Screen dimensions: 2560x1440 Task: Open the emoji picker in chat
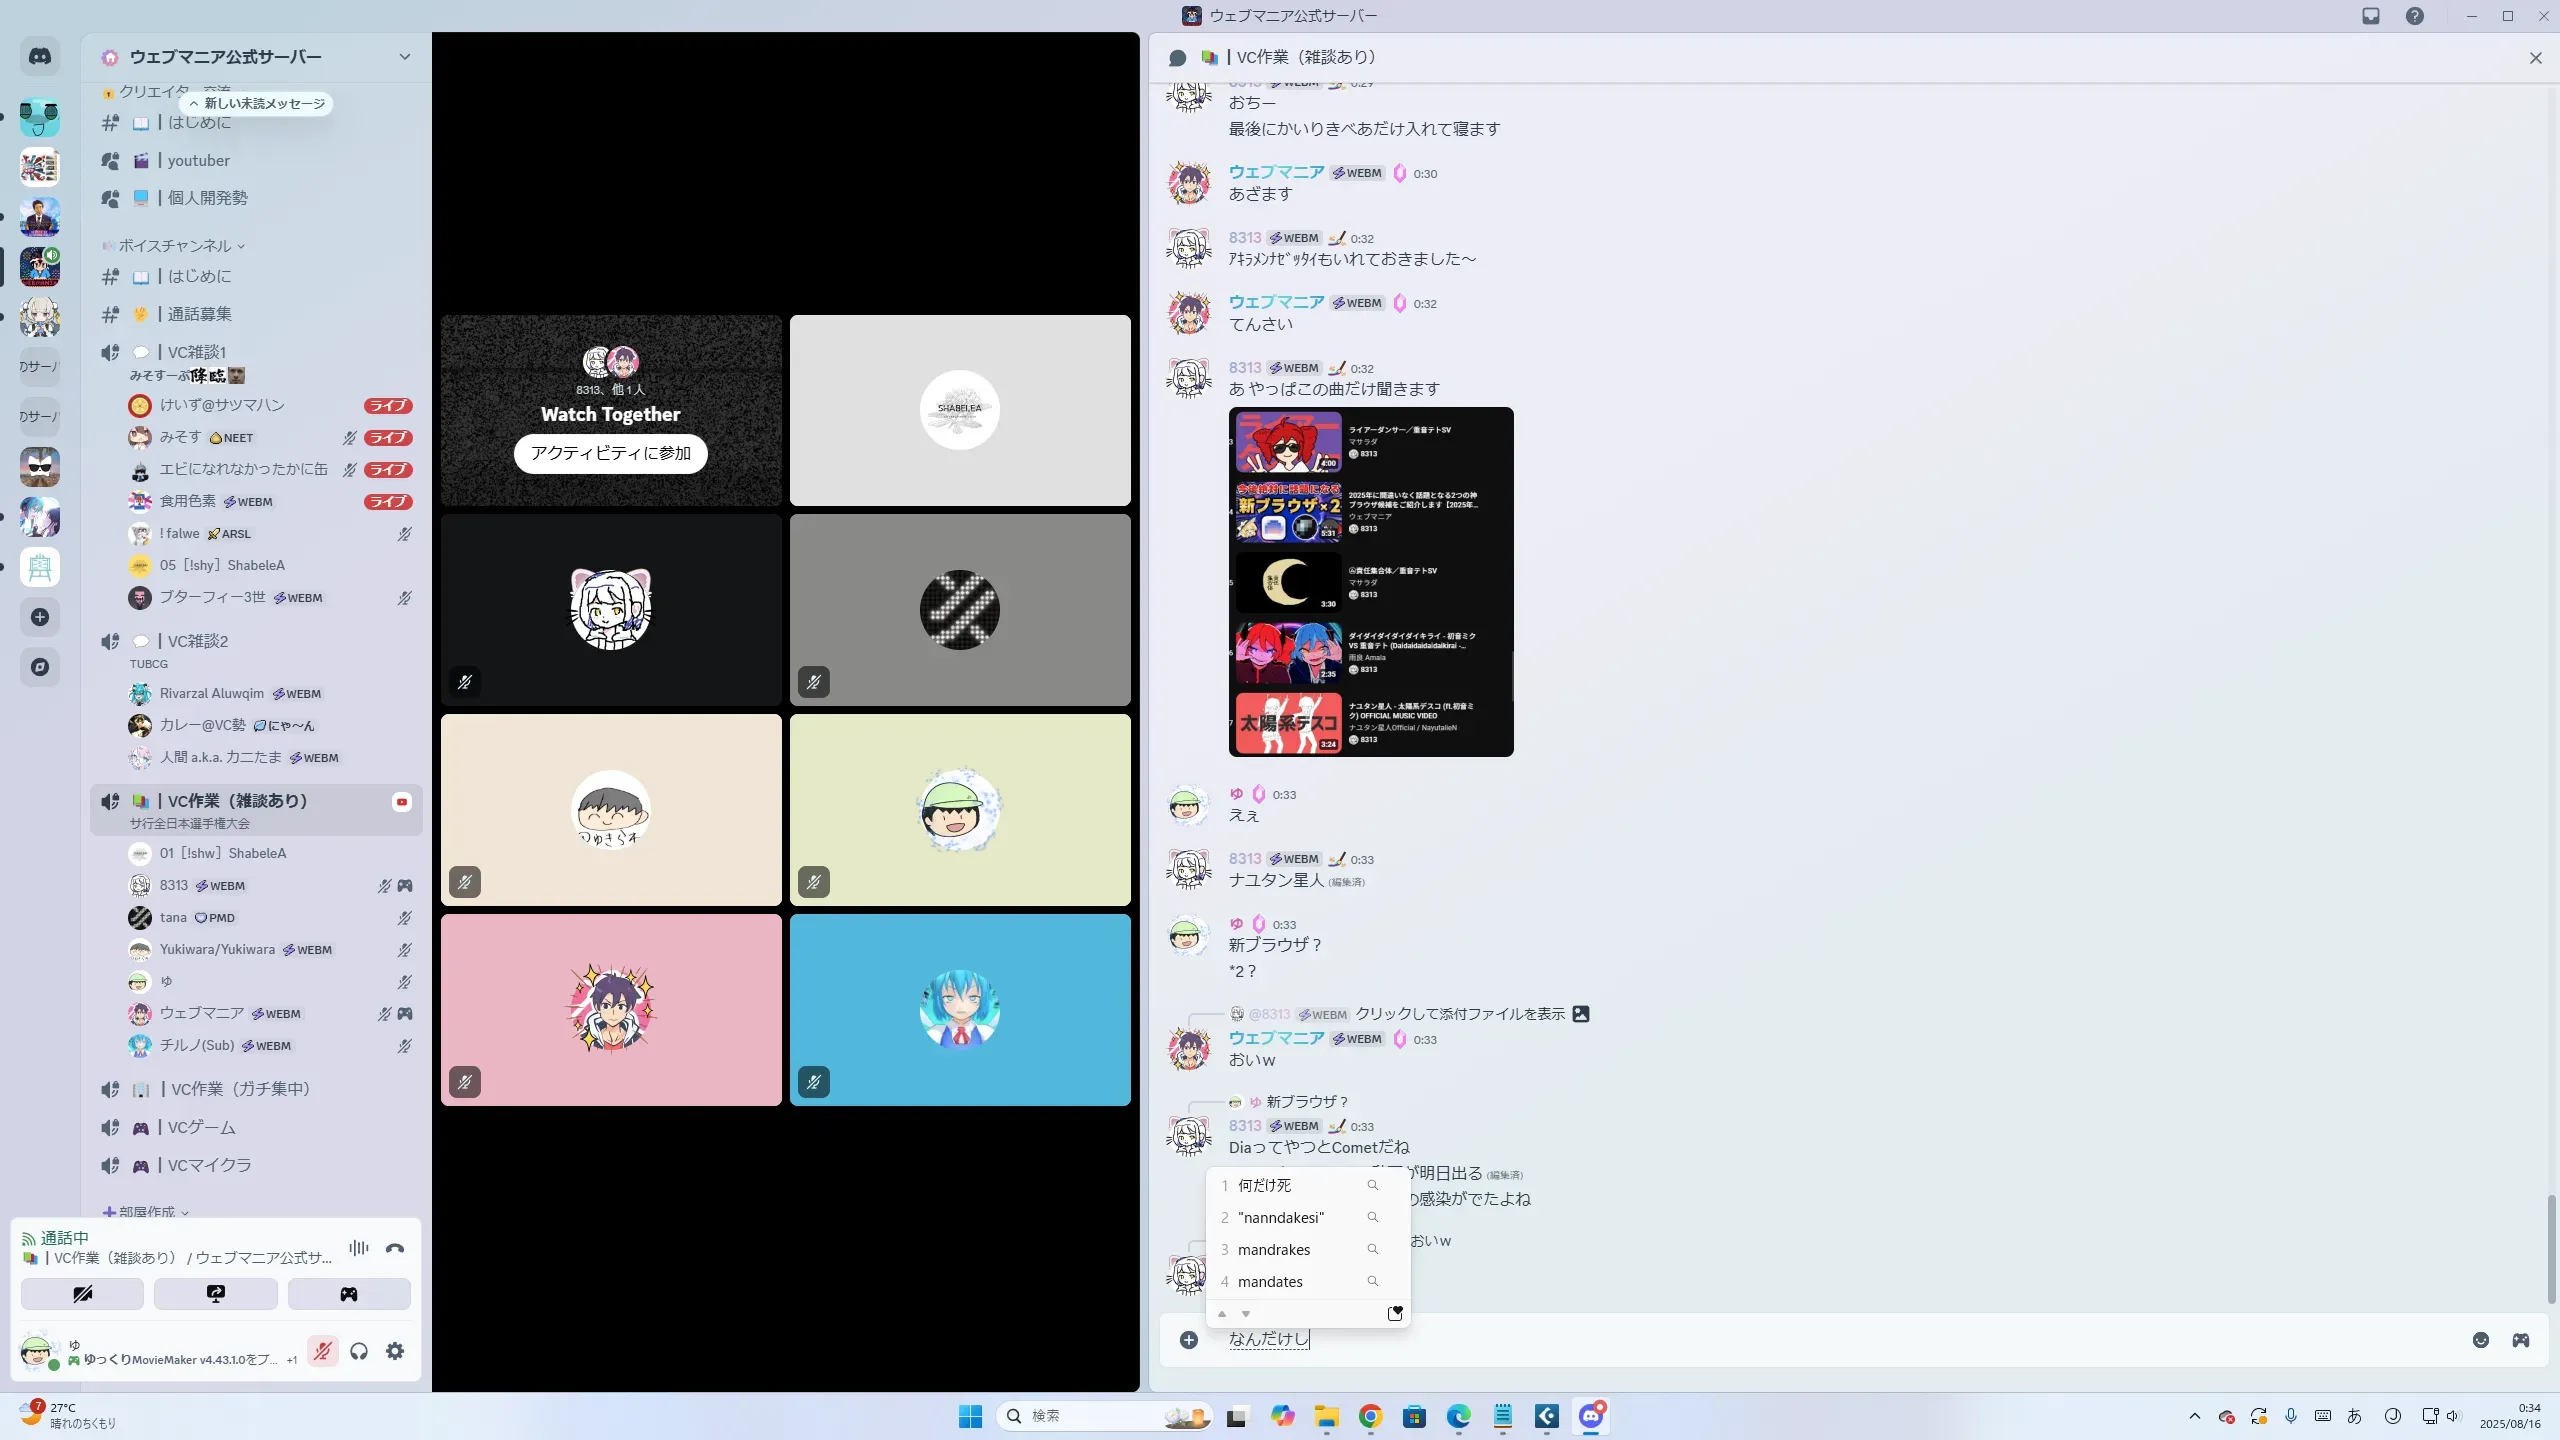click(x=2480, y=1340)
